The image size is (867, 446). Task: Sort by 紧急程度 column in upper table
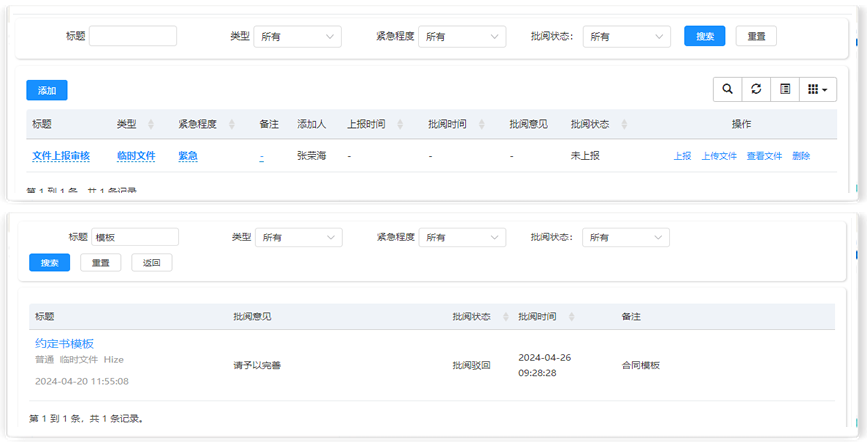198,124
